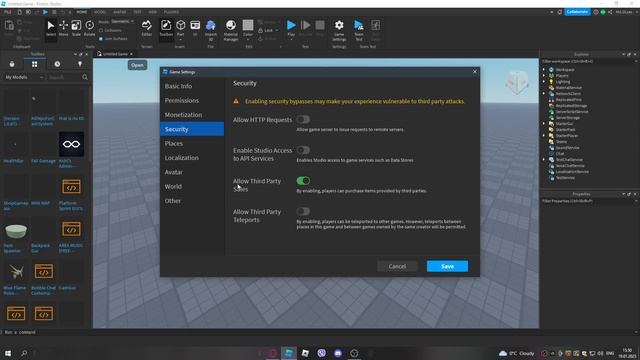The height and width of the screenshot is (360, 640).
Task: Open the Material Manager
Action: click(x=231, y=29)
